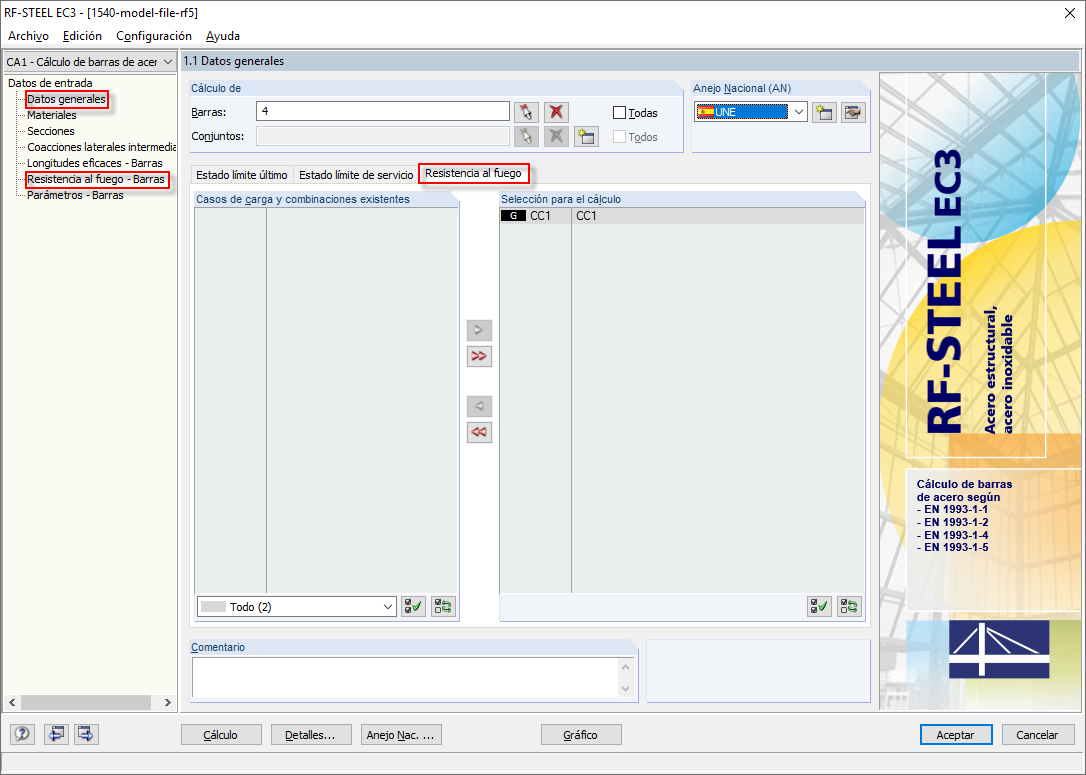Select all in existing load cases list

[x=413, y=607]
